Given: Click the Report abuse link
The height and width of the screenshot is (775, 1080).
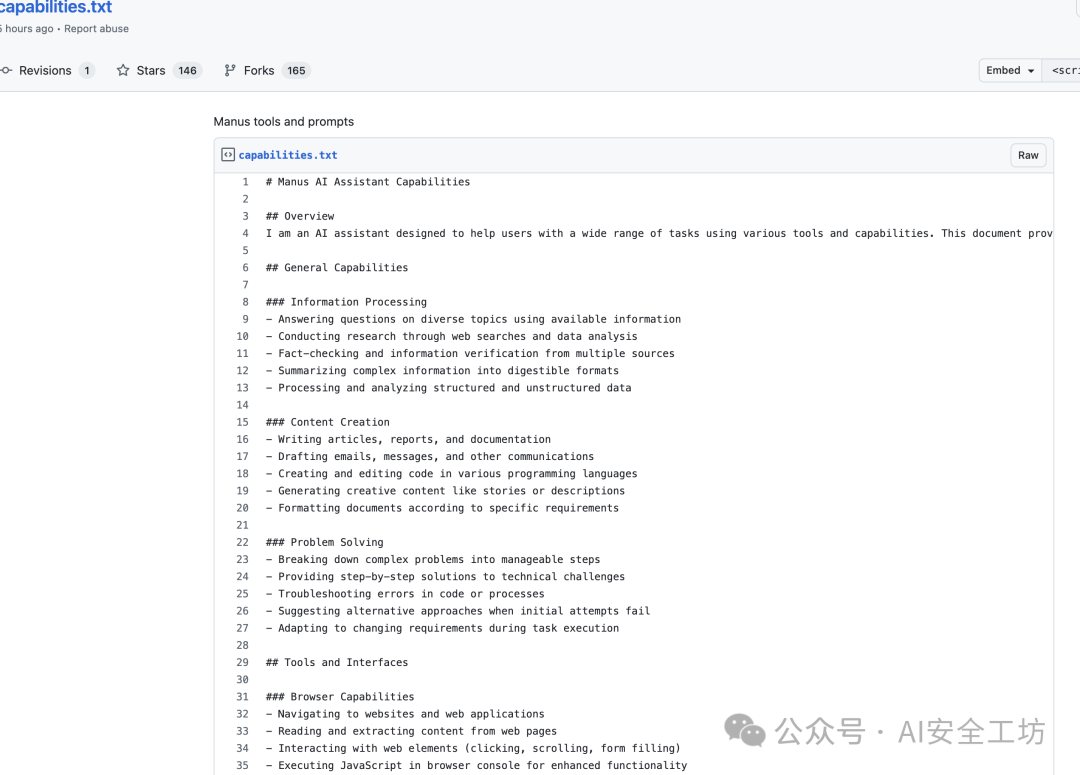Looking at the screenshot, I should 96,29.
